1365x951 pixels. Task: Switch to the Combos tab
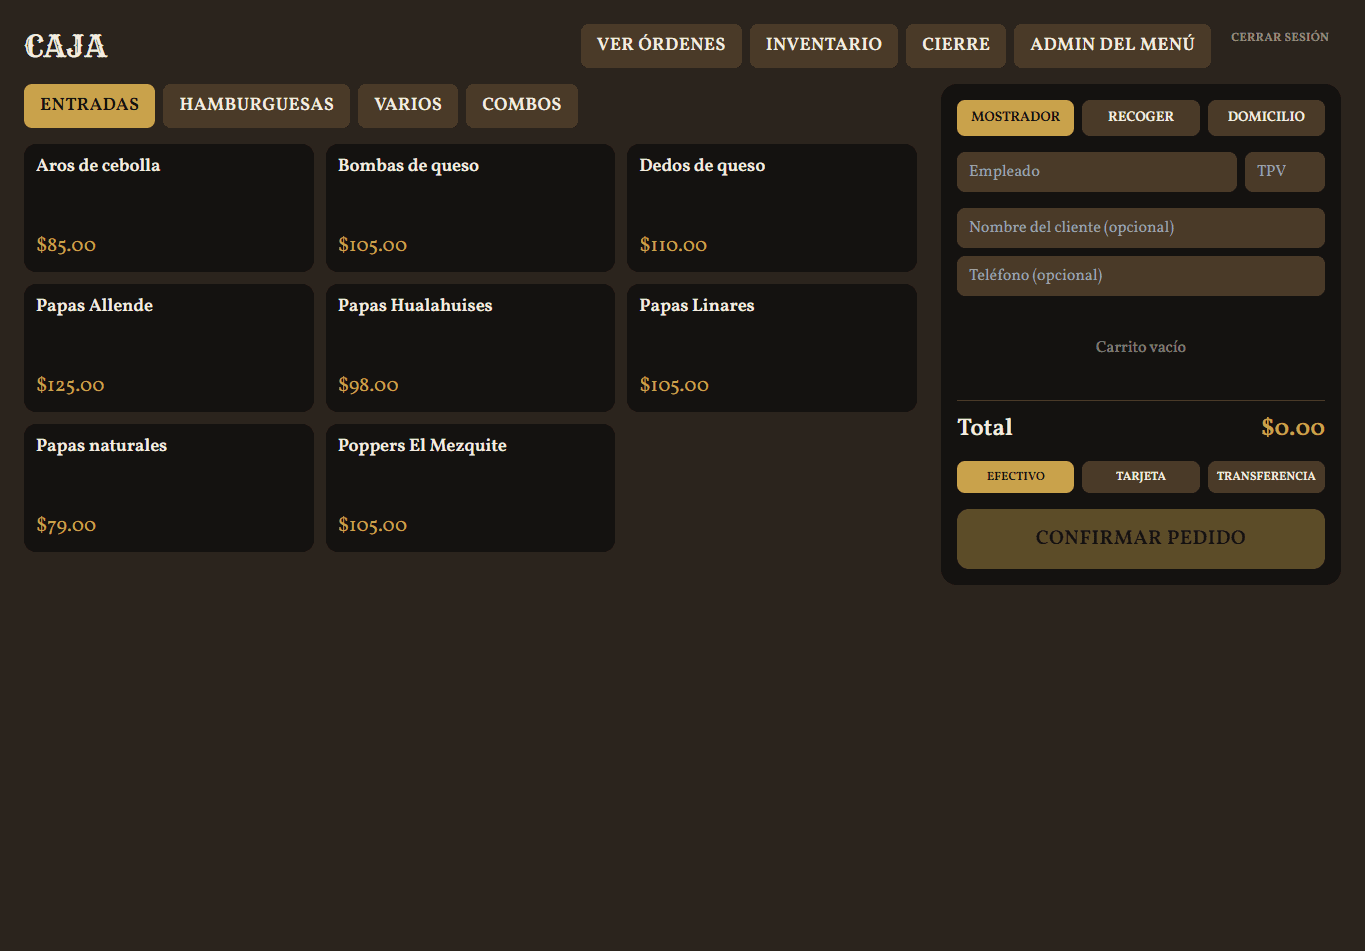522,106
